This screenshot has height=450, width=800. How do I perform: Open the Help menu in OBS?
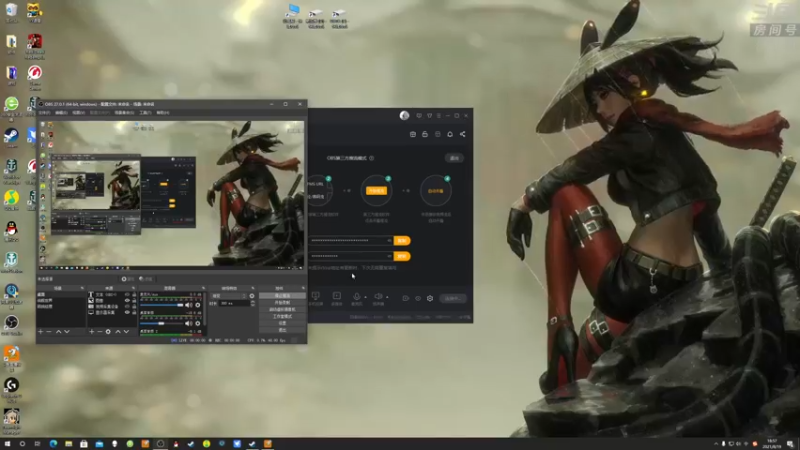tap(163, 113)
